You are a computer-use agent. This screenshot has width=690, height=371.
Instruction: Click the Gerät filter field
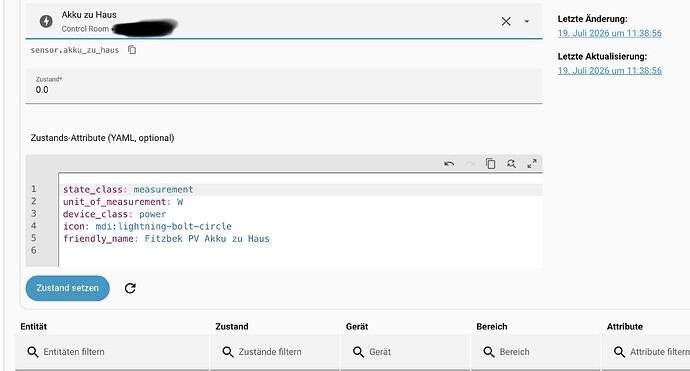tap(405, 352)
